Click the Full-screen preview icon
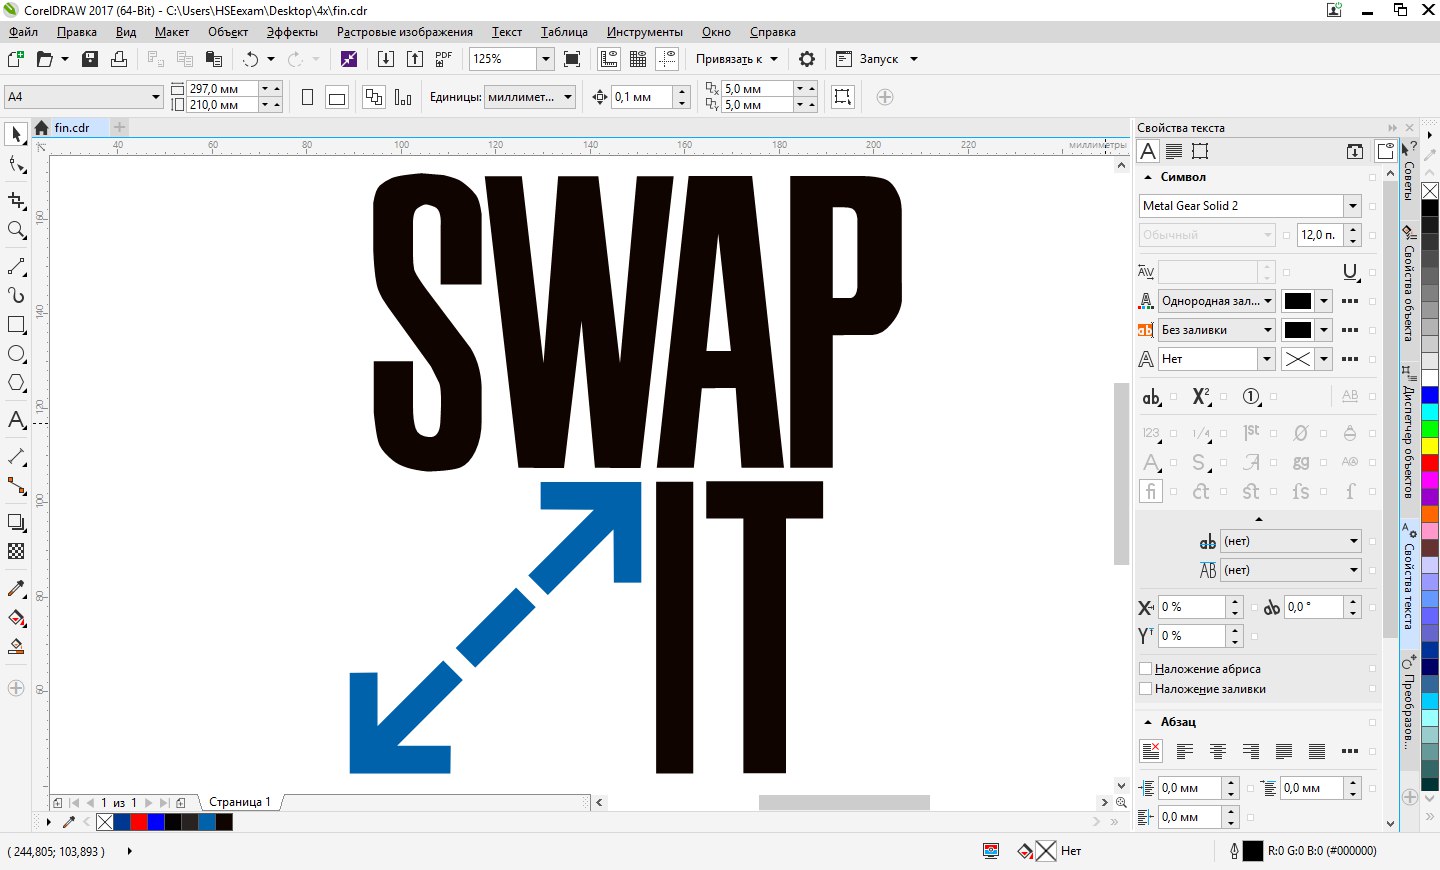 coord(572,59)
